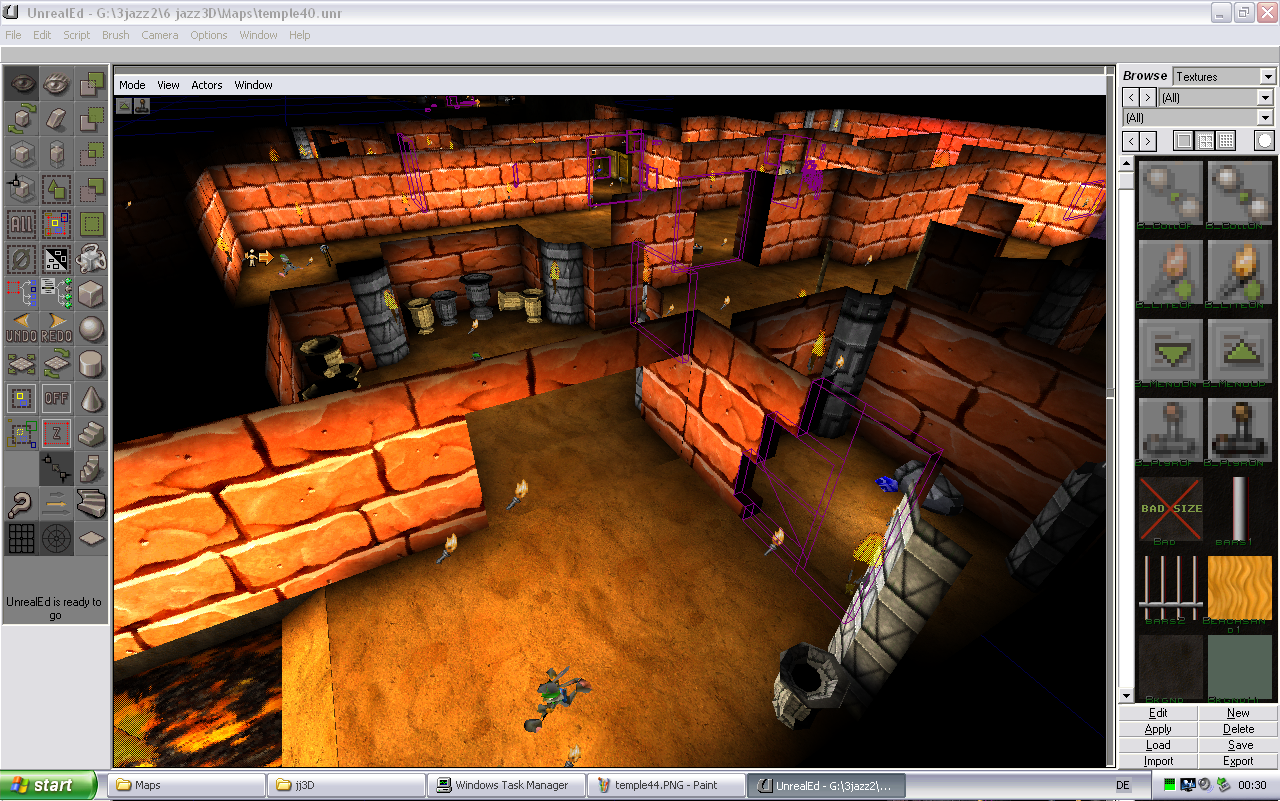This screenshot has height=801, width=1280.
Task: Click the Import button
Action: click(1158, 761)
